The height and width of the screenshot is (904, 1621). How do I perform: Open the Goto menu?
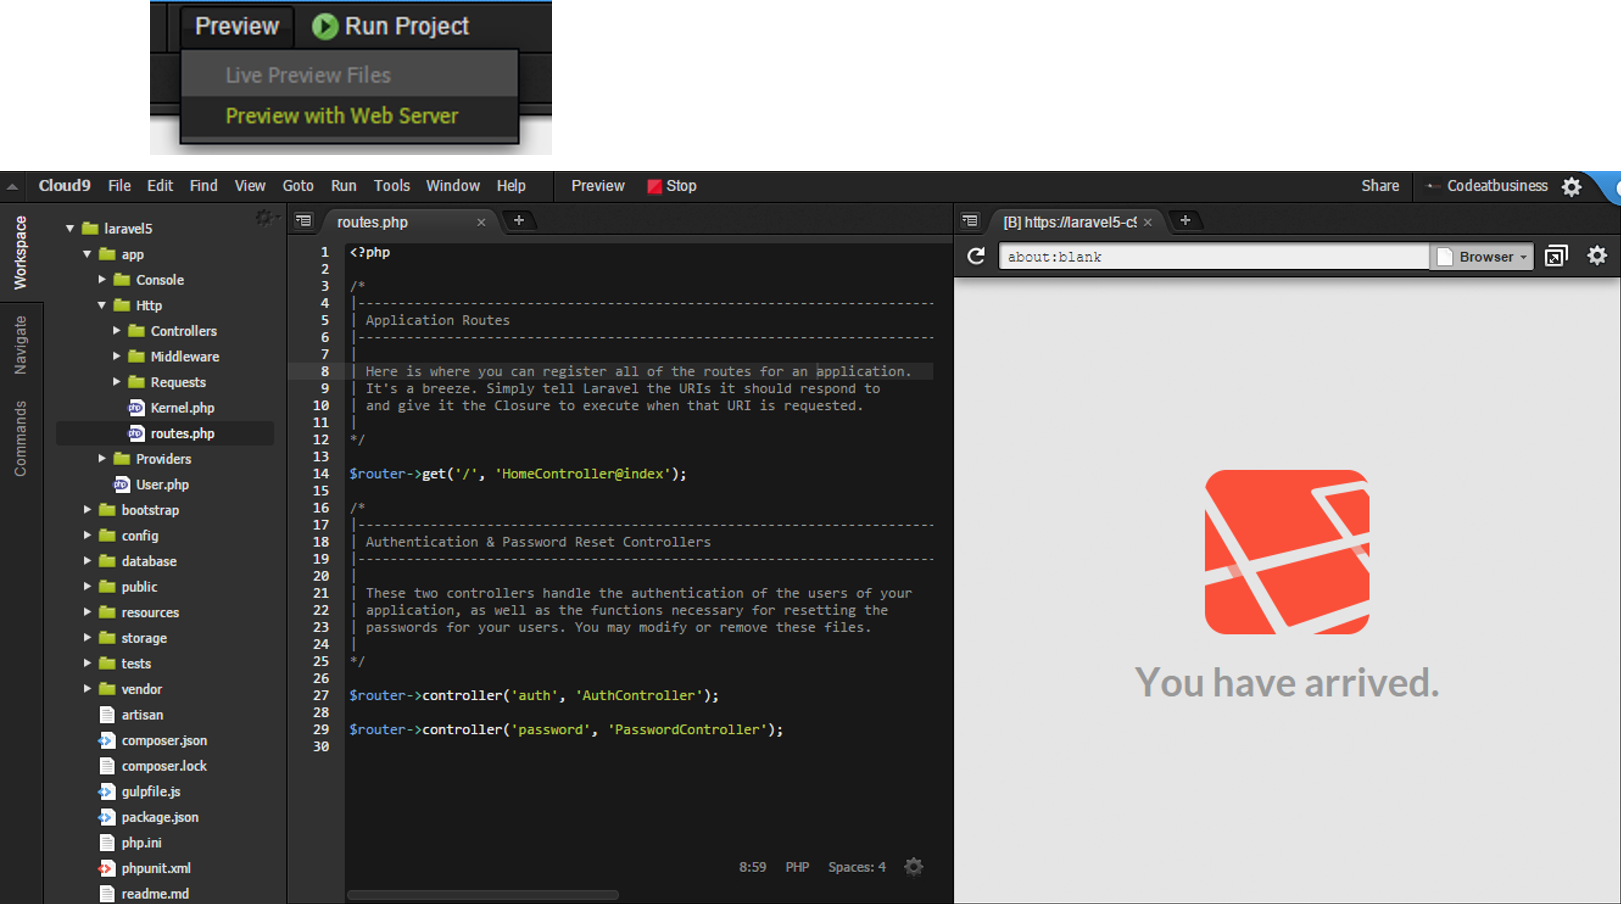pyautogui.click(x=298, y=186)
